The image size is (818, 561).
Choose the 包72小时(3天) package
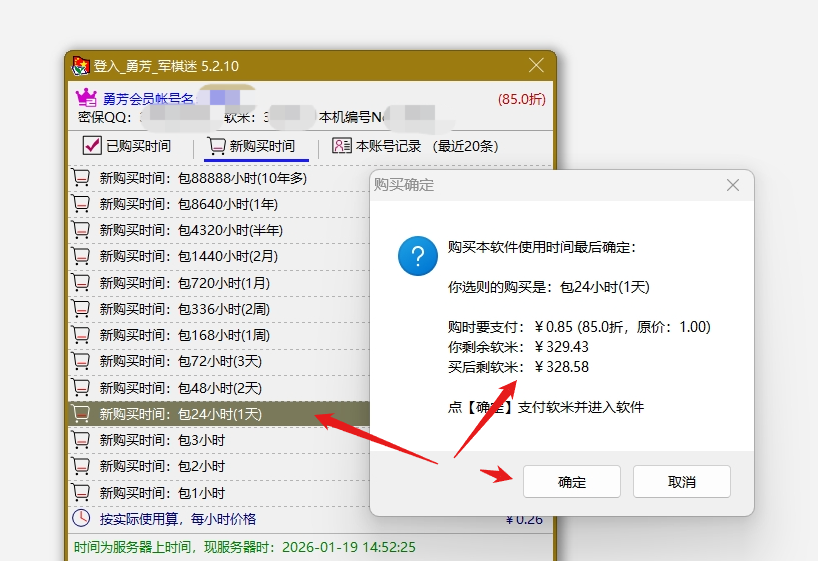pos(190,361)
